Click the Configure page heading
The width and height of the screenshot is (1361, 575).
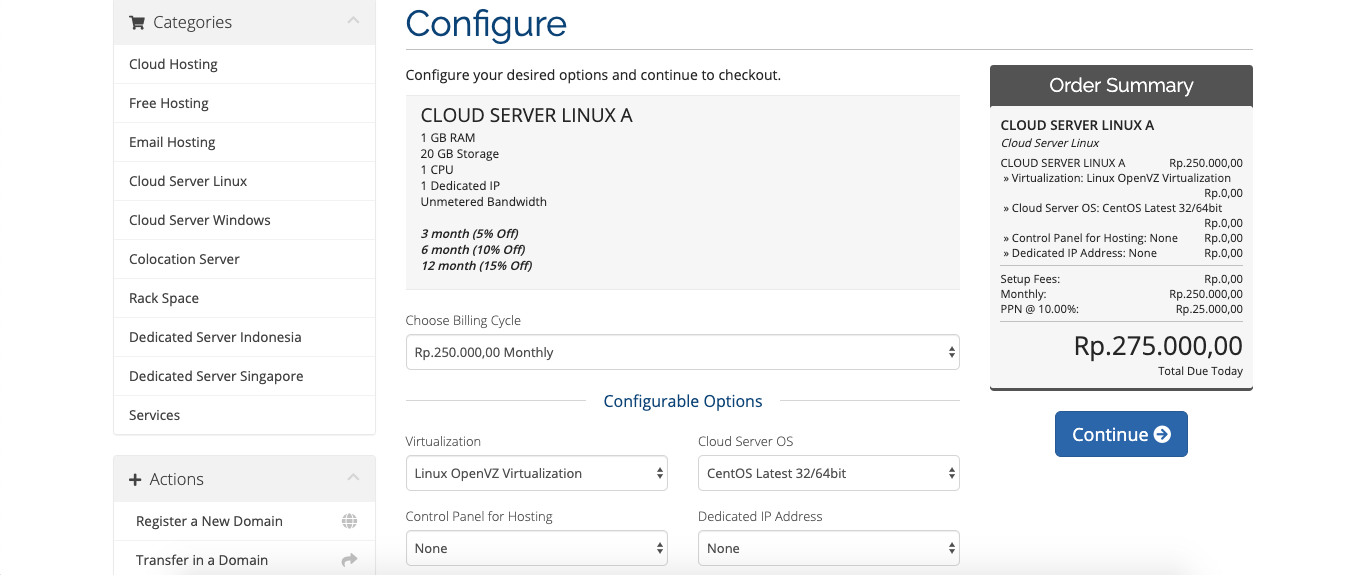click(x=486, y=23)
